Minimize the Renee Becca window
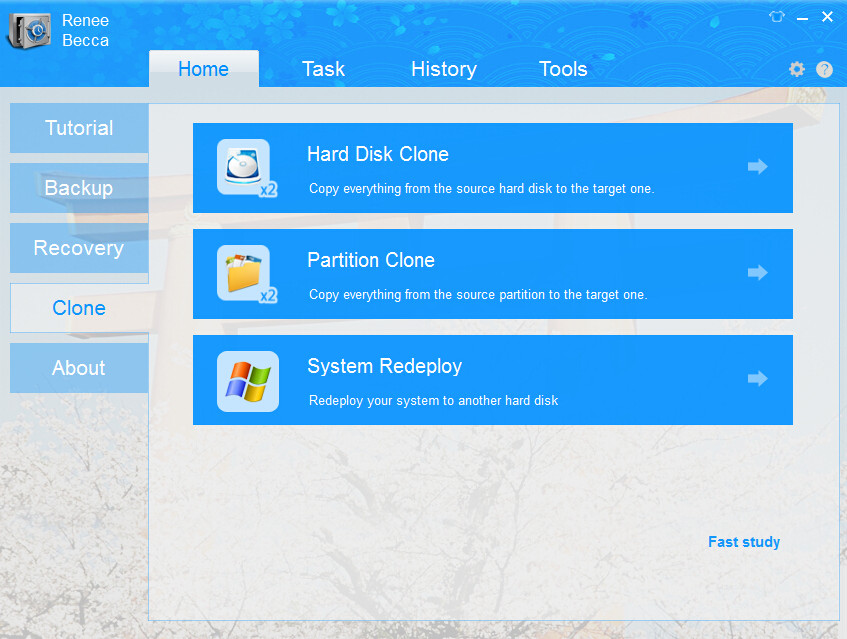The height and width of the screenshot is (639, 847). (x=803, y=18)
